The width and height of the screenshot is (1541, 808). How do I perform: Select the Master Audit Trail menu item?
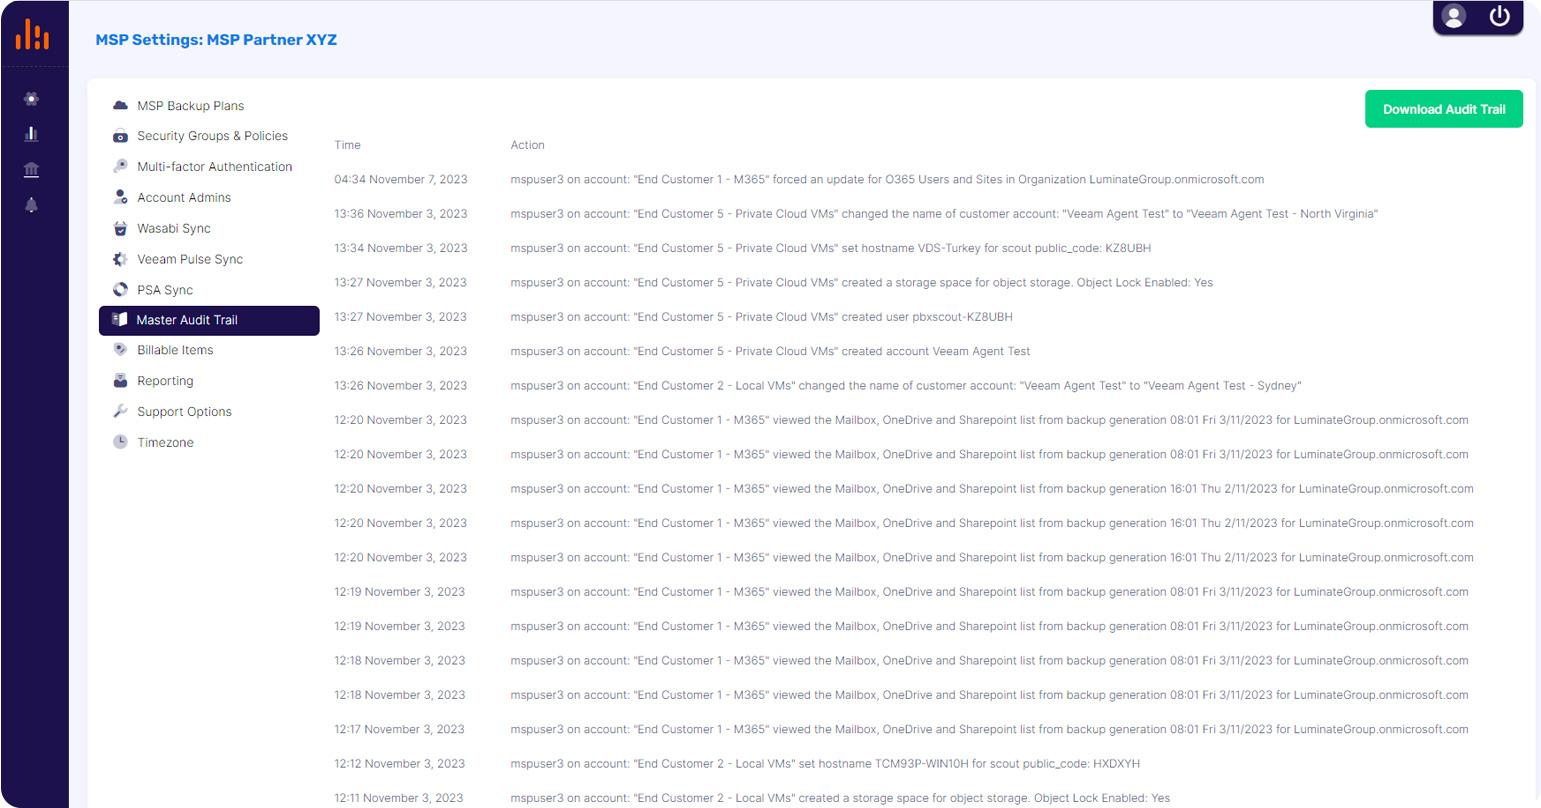[x=187, y=320]
